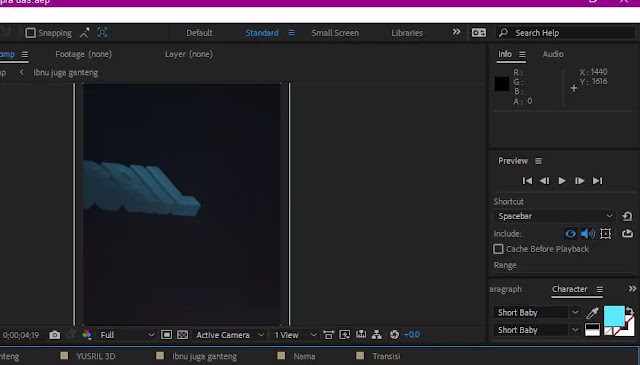The image size is (640, 365).
Task: Take a snapshot with the camera icon
Action: (54, 335)
